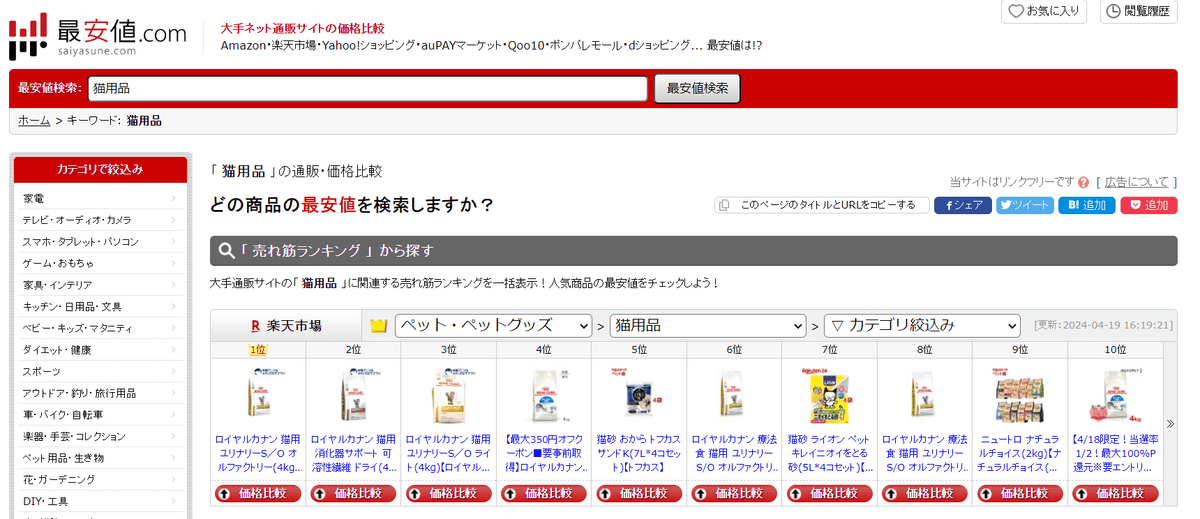Open 4位 product thumbnail image

tap(544, 394)
